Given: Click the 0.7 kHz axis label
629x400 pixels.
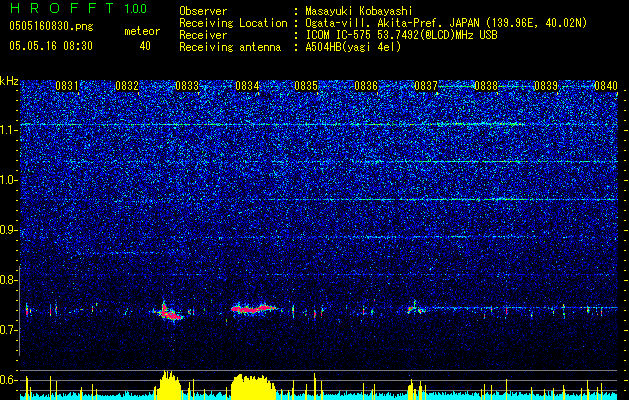Looking at the screenshot, I should click(x=8, y=330).
